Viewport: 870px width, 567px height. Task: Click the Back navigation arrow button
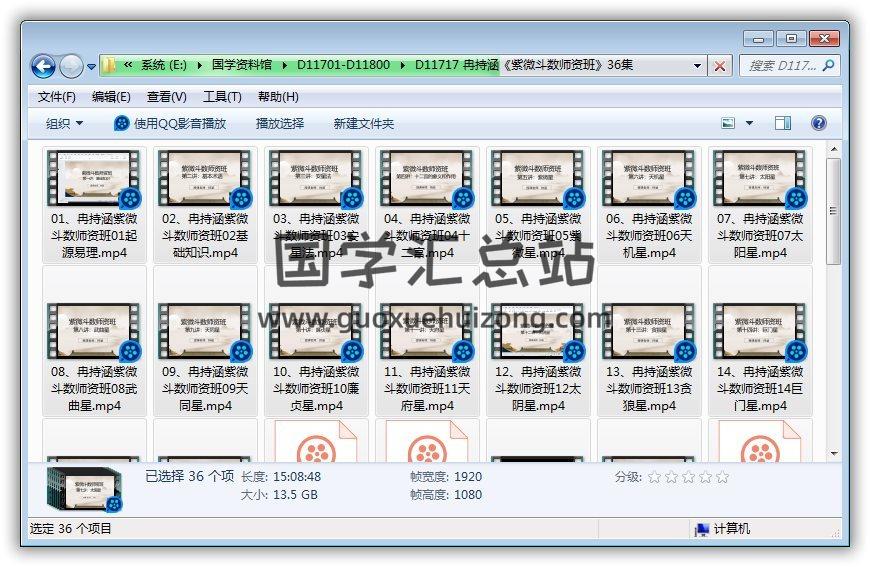click(43, 66)
